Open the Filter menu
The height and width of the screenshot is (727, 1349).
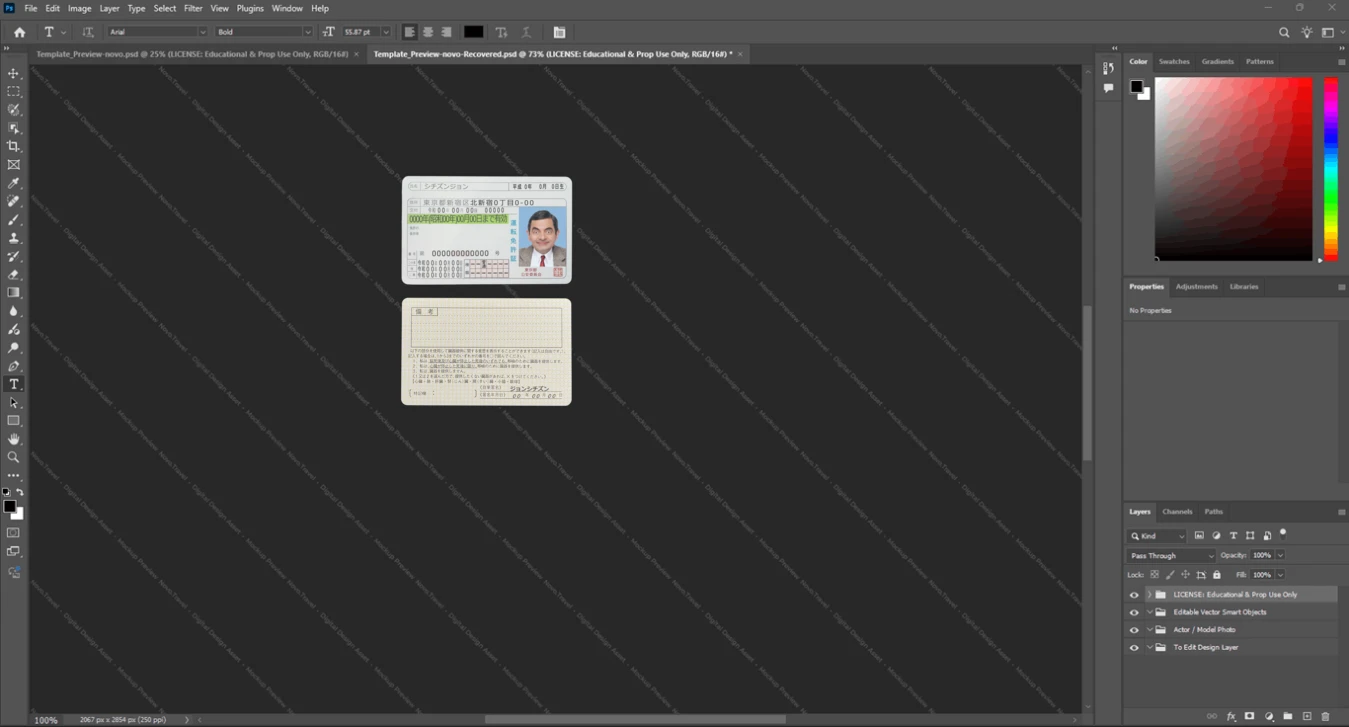pyautogui.click(x=193, y=8)
